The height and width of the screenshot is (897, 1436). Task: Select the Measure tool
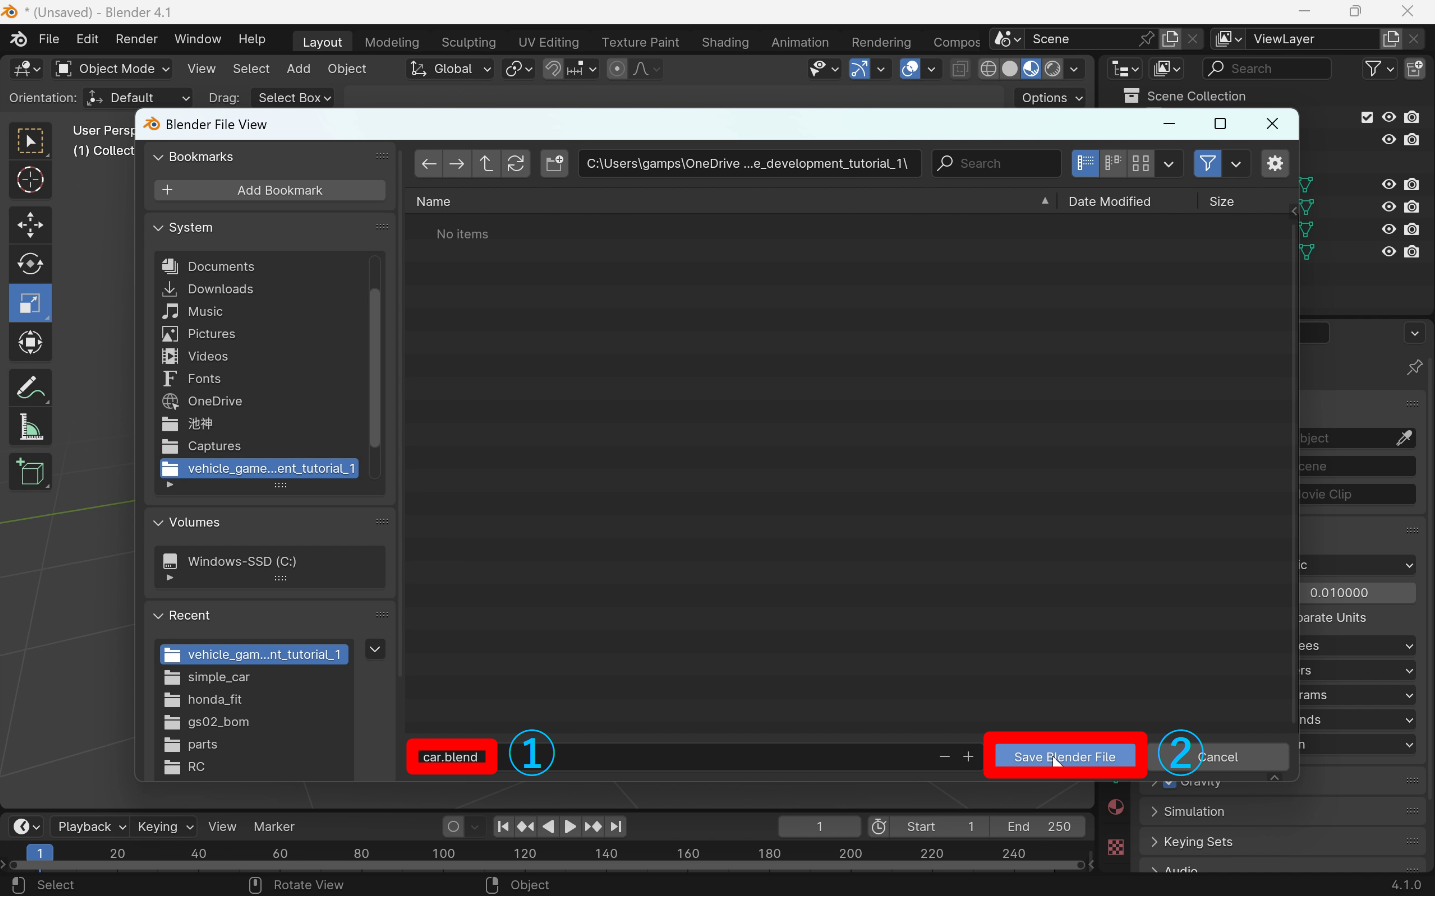[30, 428]
